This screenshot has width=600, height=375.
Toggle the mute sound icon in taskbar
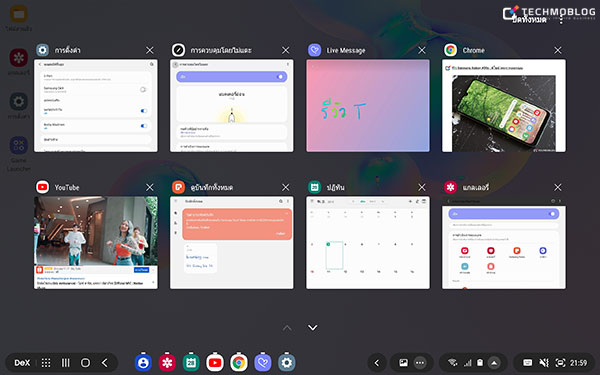point(544,363)
